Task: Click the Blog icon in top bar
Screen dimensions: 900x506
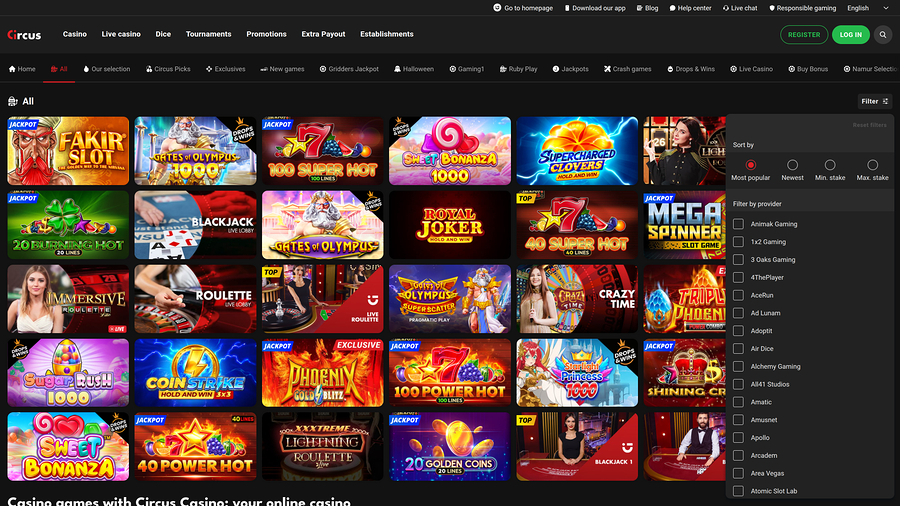Action: (x=639, y=8)
